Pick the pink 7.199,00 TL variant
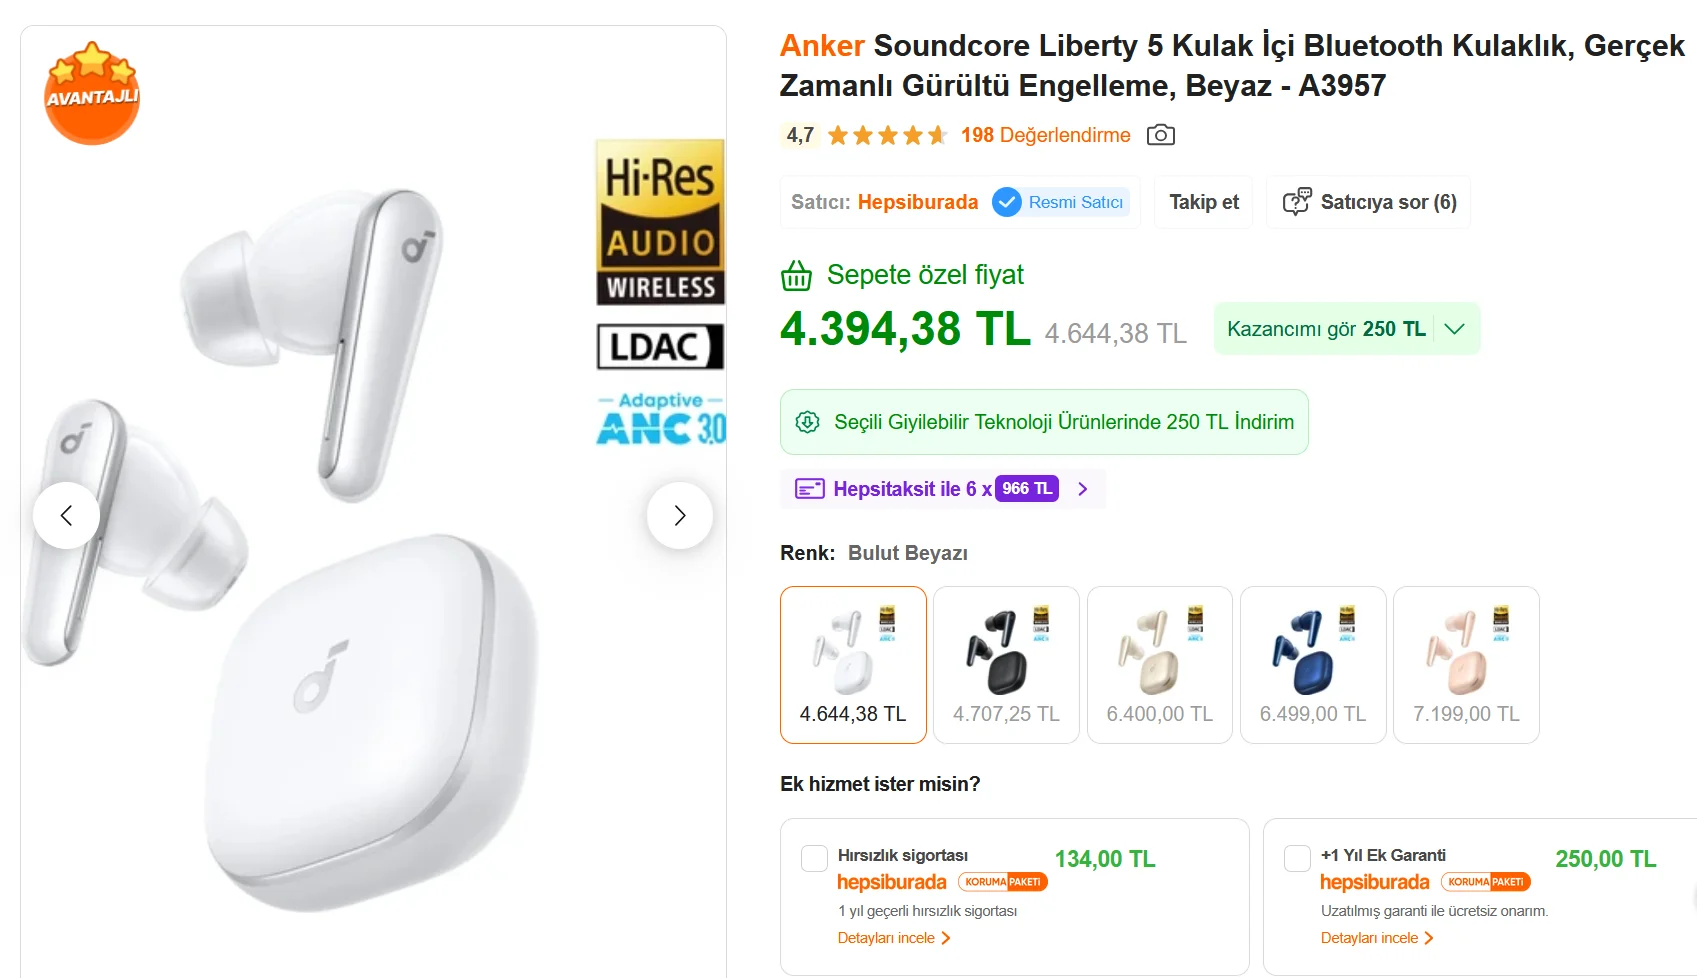The width and height of the screenshot is (1697, 978). (1466, 665)
